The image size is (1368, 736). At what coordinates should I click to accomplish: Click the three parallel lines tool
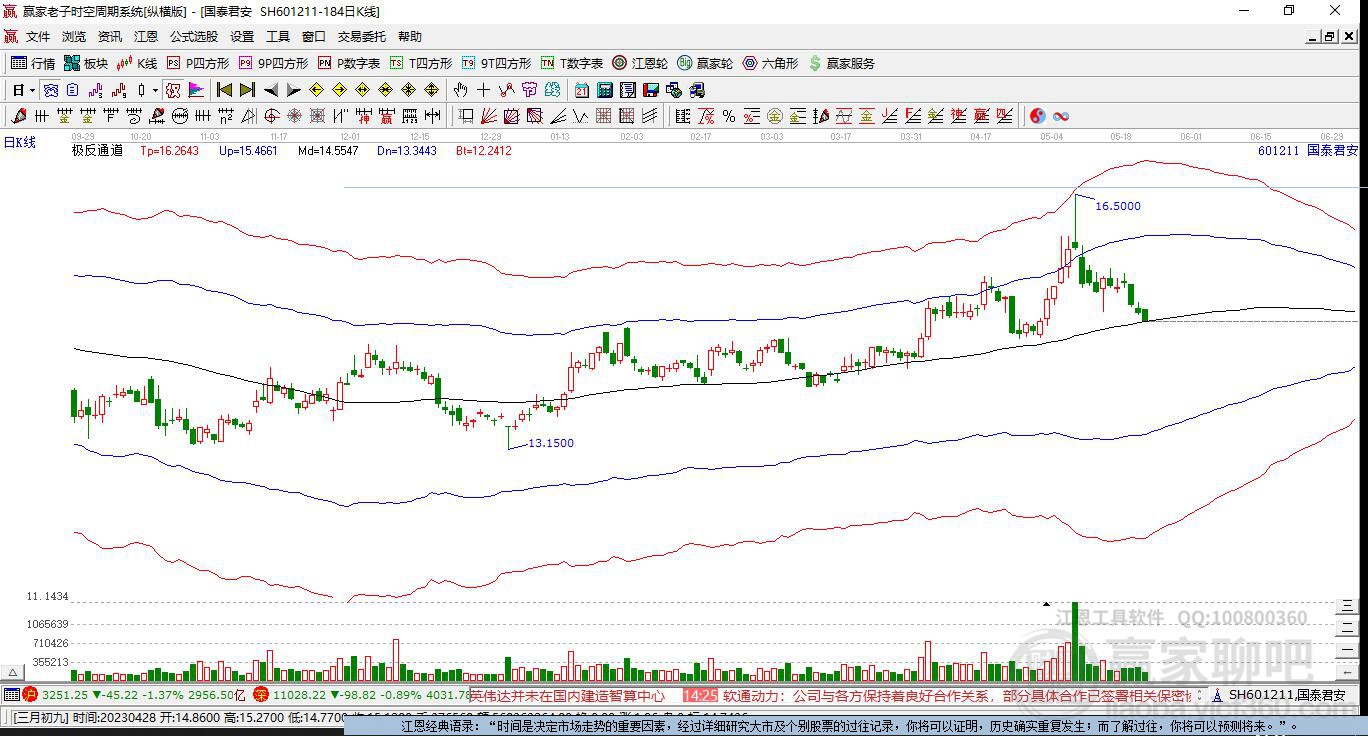[649, 116]
